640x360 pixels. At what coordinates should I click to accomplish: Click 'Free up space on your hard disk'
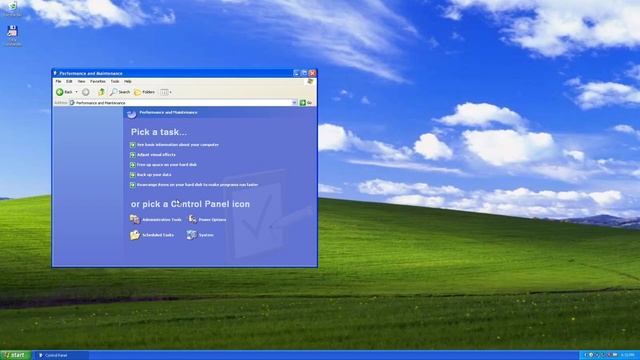167,164
